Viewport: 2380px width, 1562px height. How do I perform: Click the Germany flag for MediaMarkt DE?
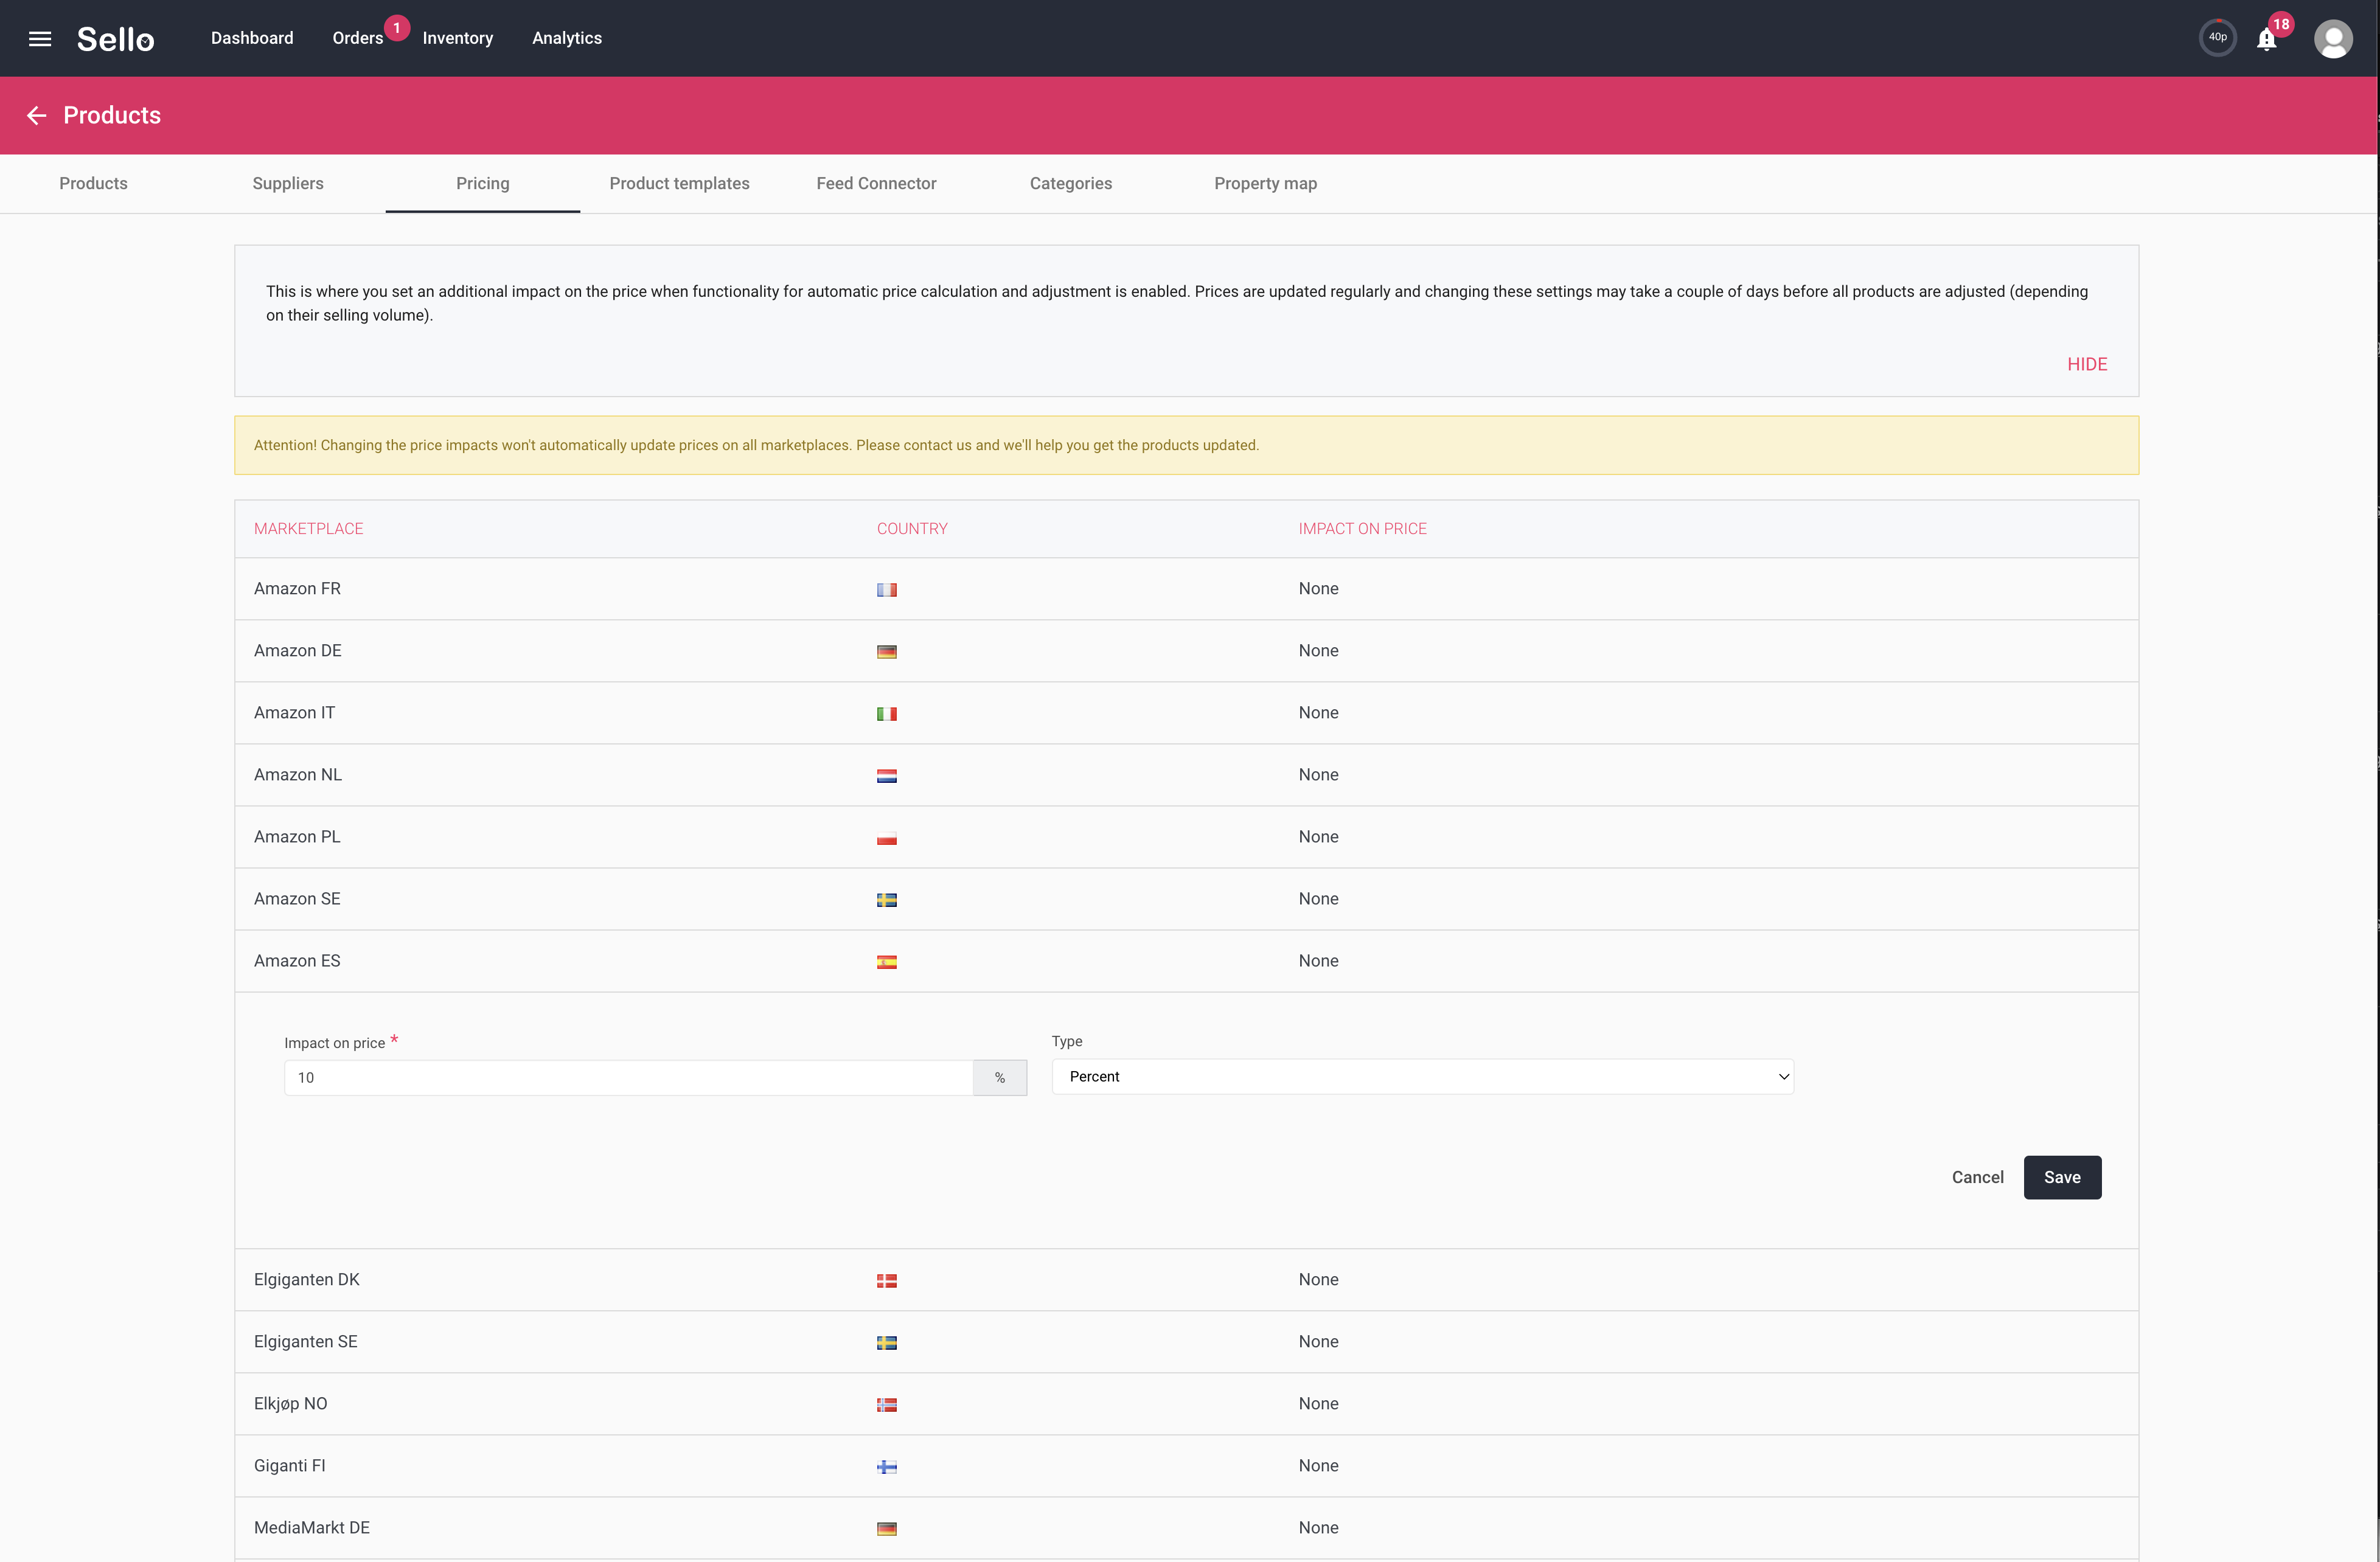886,1529
